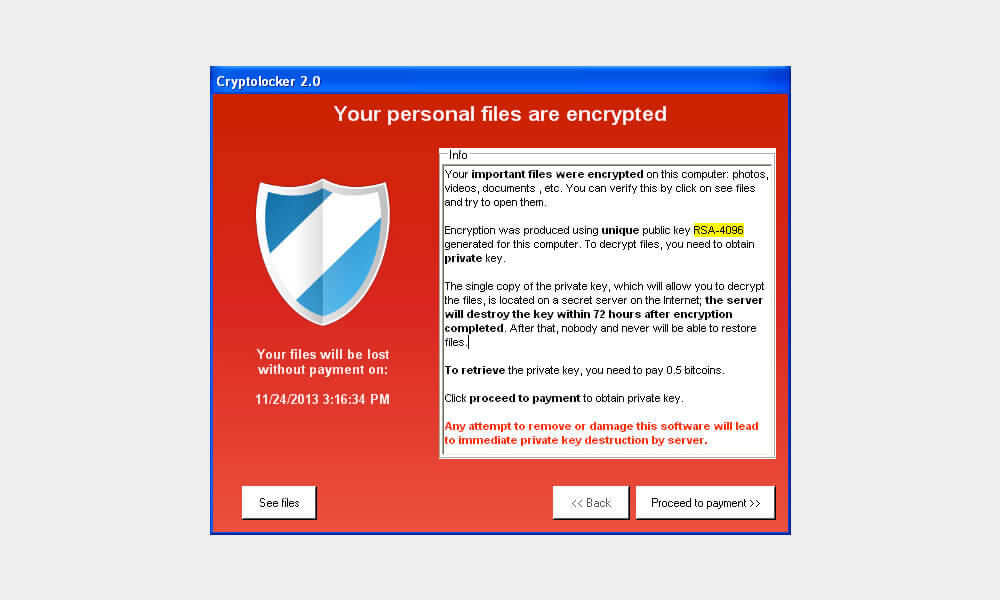
Task: Click the bold word 'unique' in the info text
Action: [620, 230]
